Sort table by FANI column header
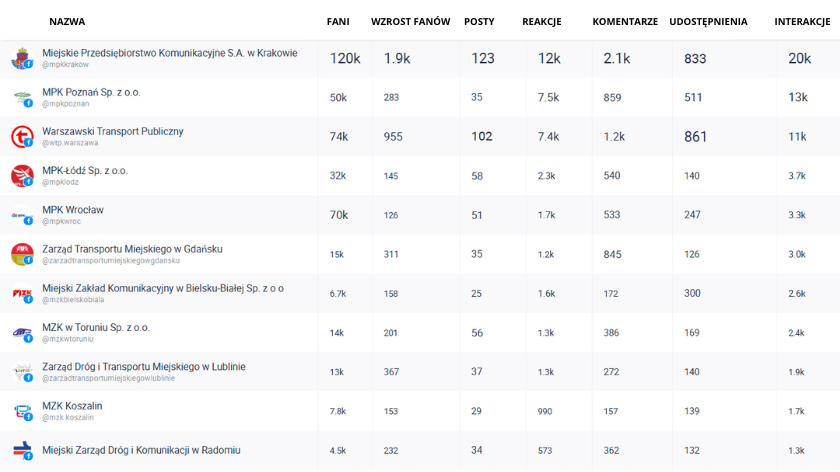The width and height of the screenshot is (840, 472). (x=338, y=21)
